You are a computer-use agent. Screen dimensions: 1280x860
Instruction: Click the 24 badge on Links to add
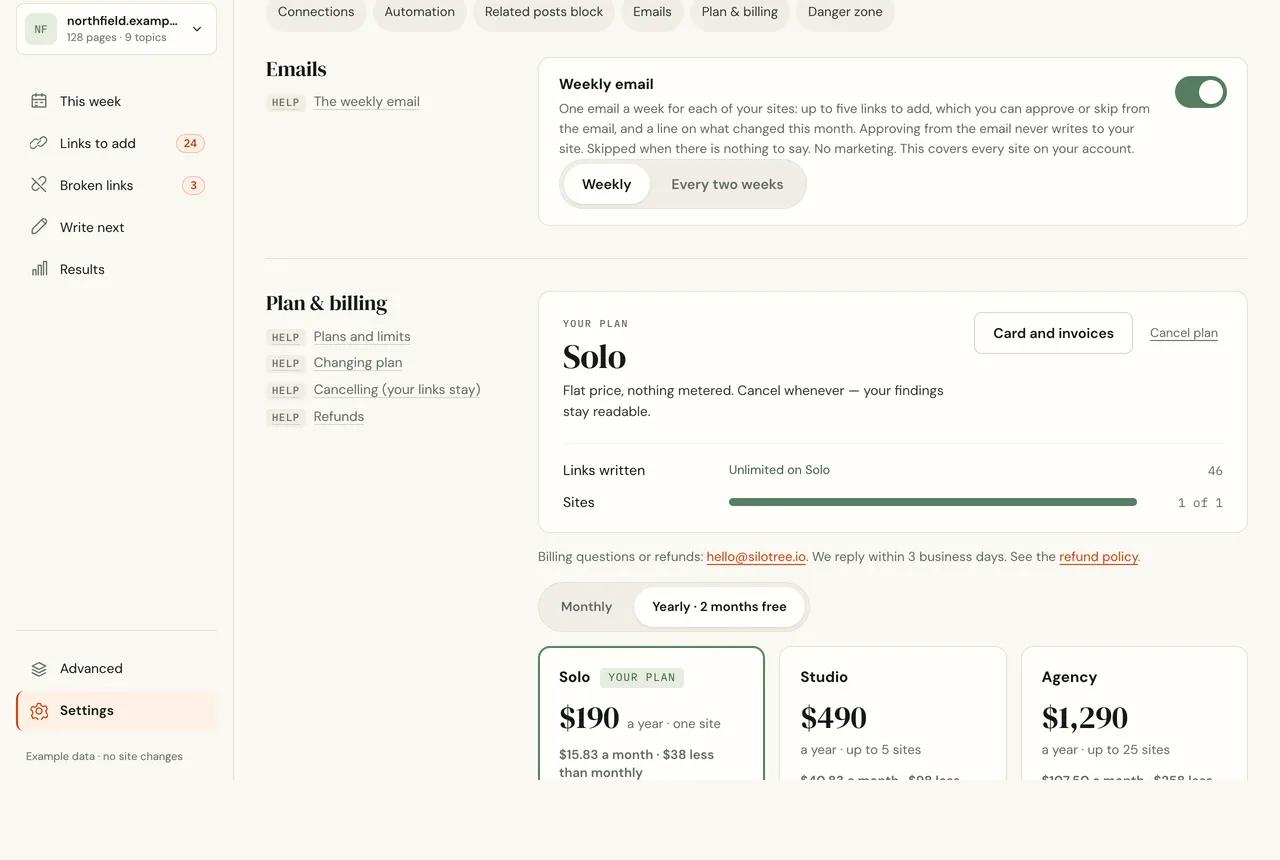(x=190, y=143)
